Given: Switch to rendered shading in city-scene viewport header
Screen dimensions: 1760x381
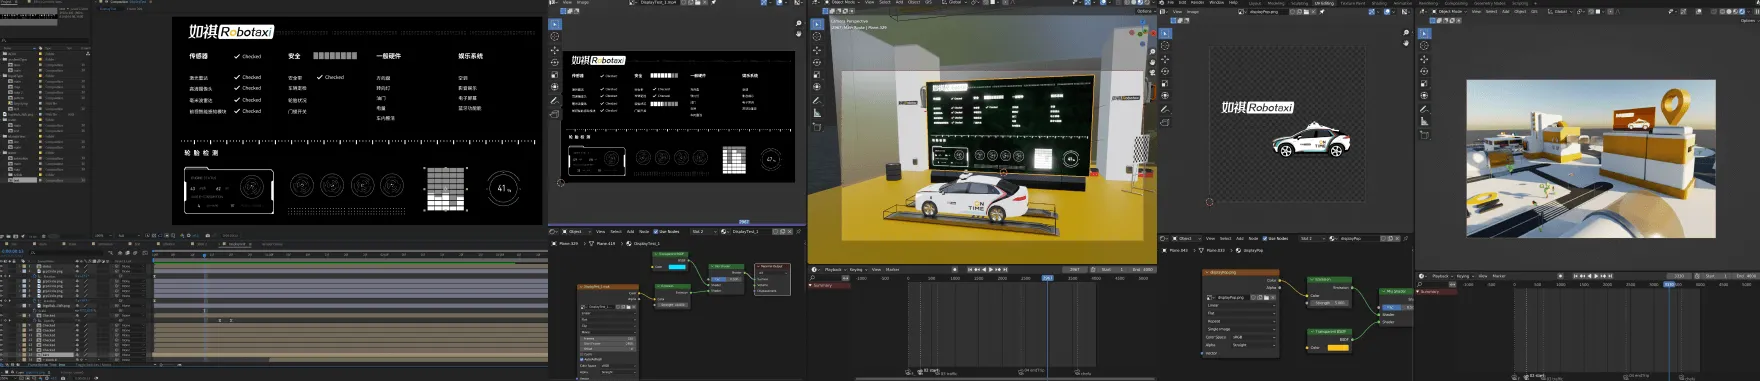Looking at the screenshot, I should click(x=1742, y=12).
